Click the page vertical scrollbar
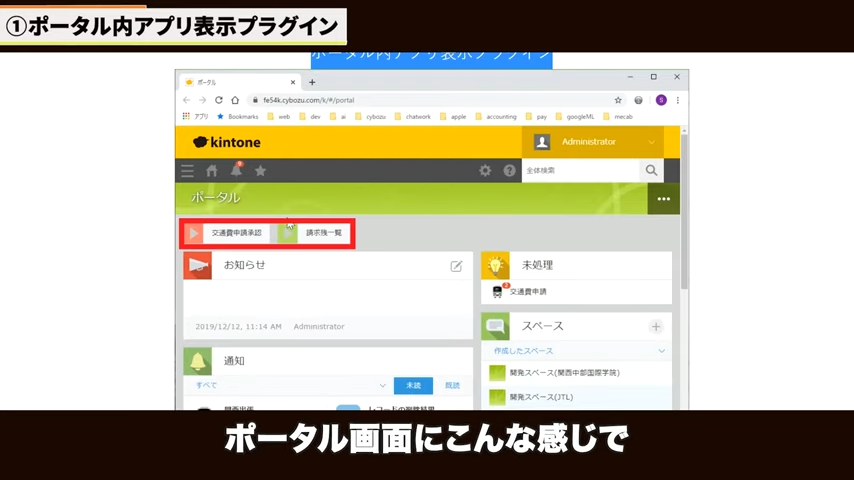854x480 pixels. 684,212
